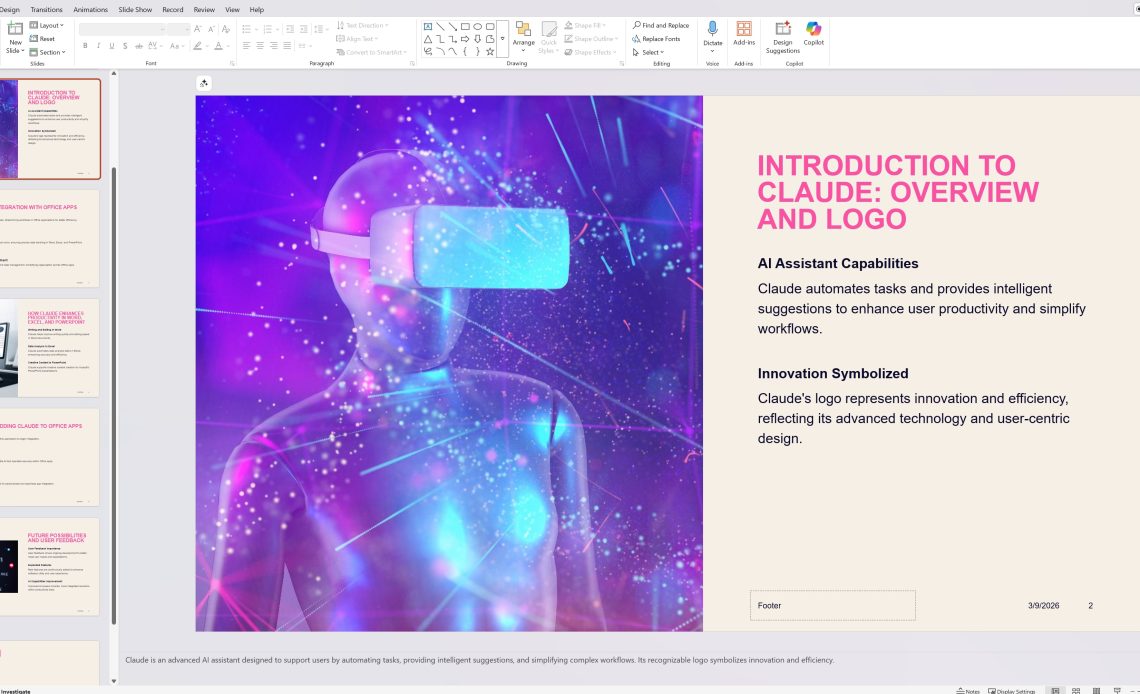Toggle italic text formatting
The image size is (1140, 694).
point(98,45)
